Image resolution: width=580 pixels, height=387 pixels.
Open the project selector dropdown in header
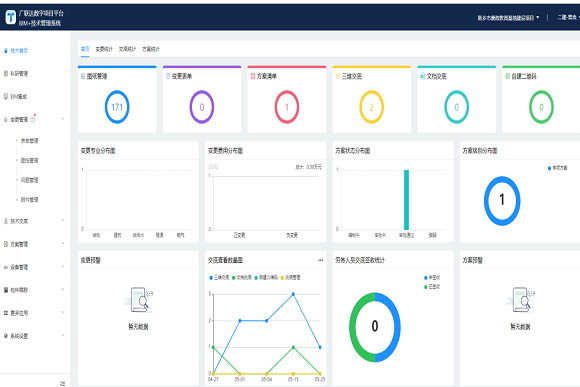(x=508, y=17)
